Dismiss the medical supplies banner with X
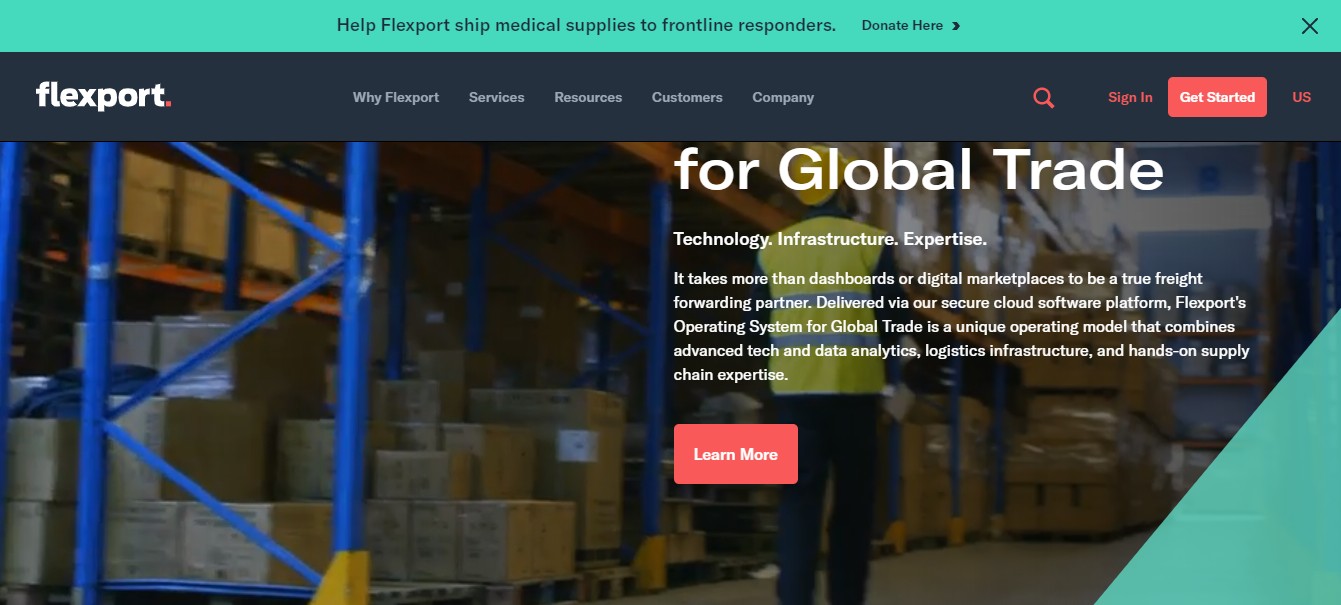Viewport: 1341px width, 605px height. 1309,26
